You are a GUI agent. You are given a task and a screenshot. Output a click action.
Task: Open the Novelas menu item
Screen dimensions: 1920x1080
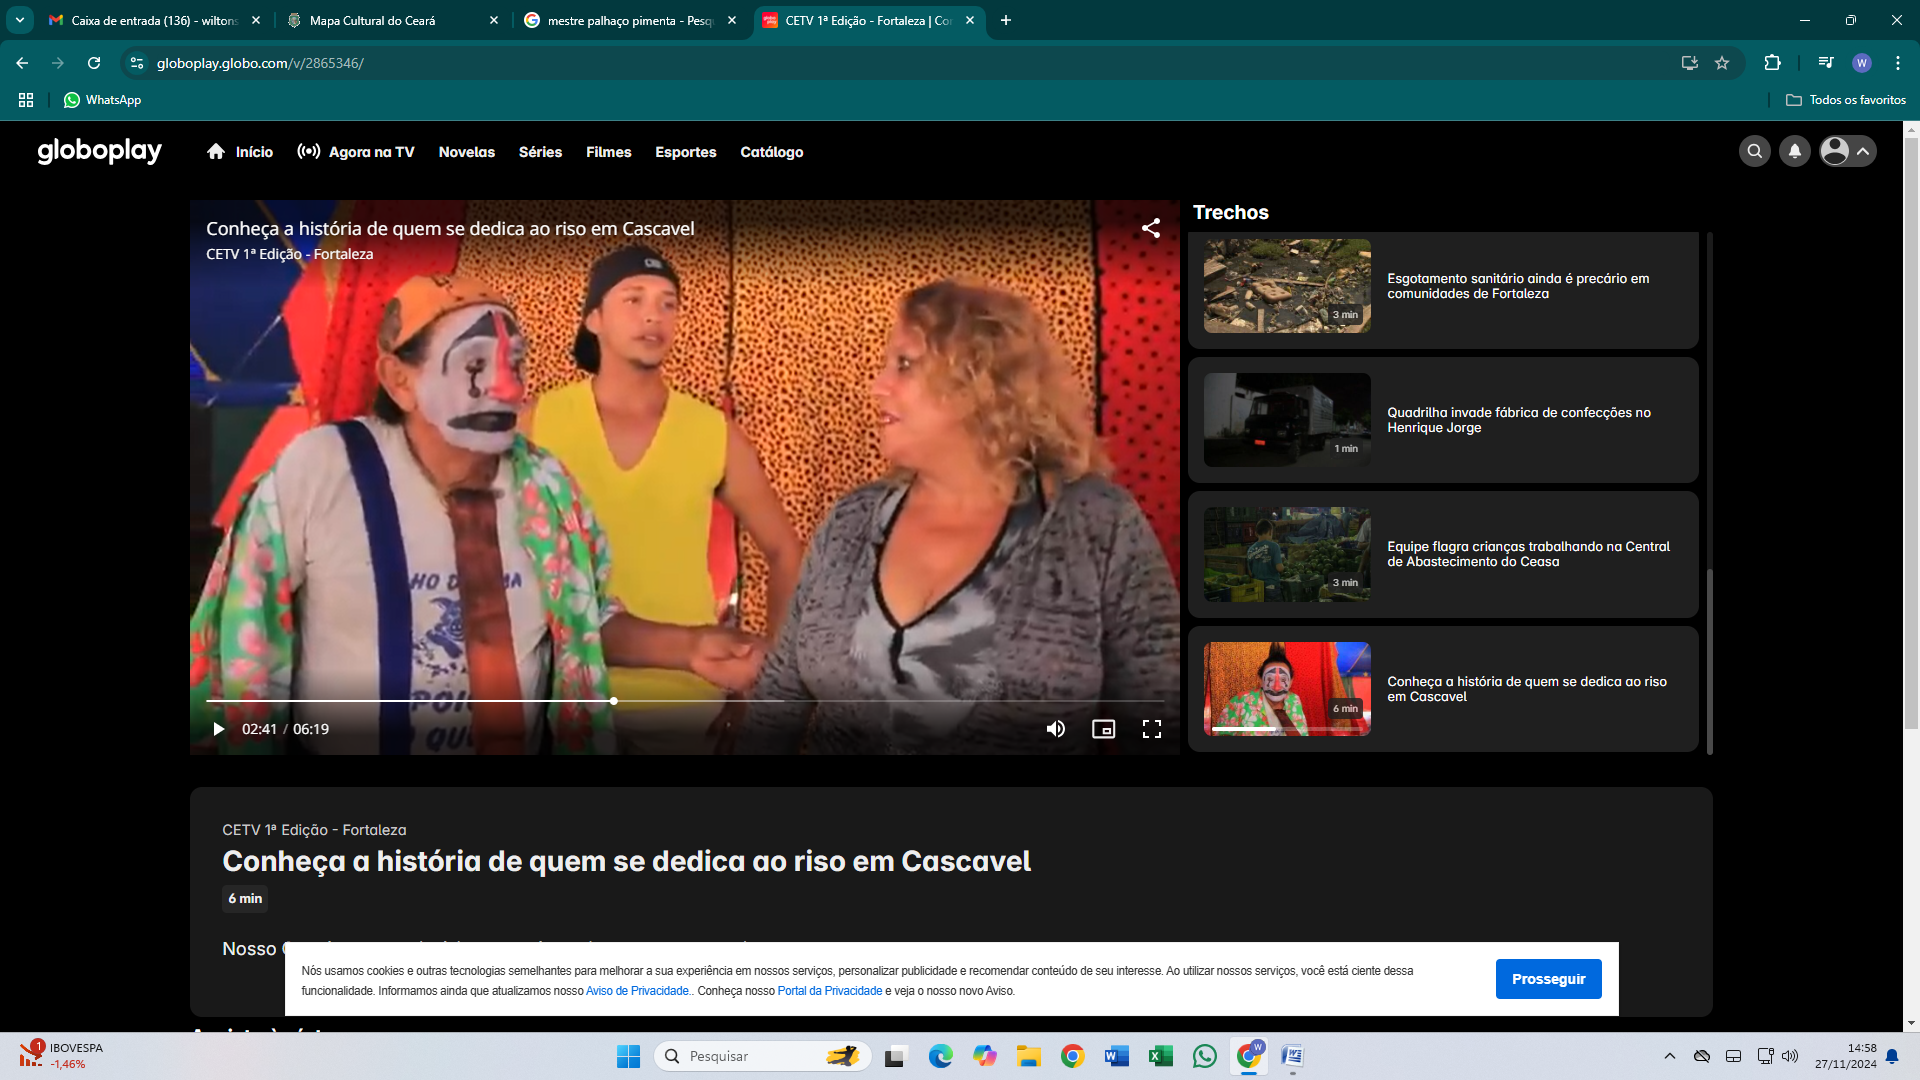(x=466, y=152)
